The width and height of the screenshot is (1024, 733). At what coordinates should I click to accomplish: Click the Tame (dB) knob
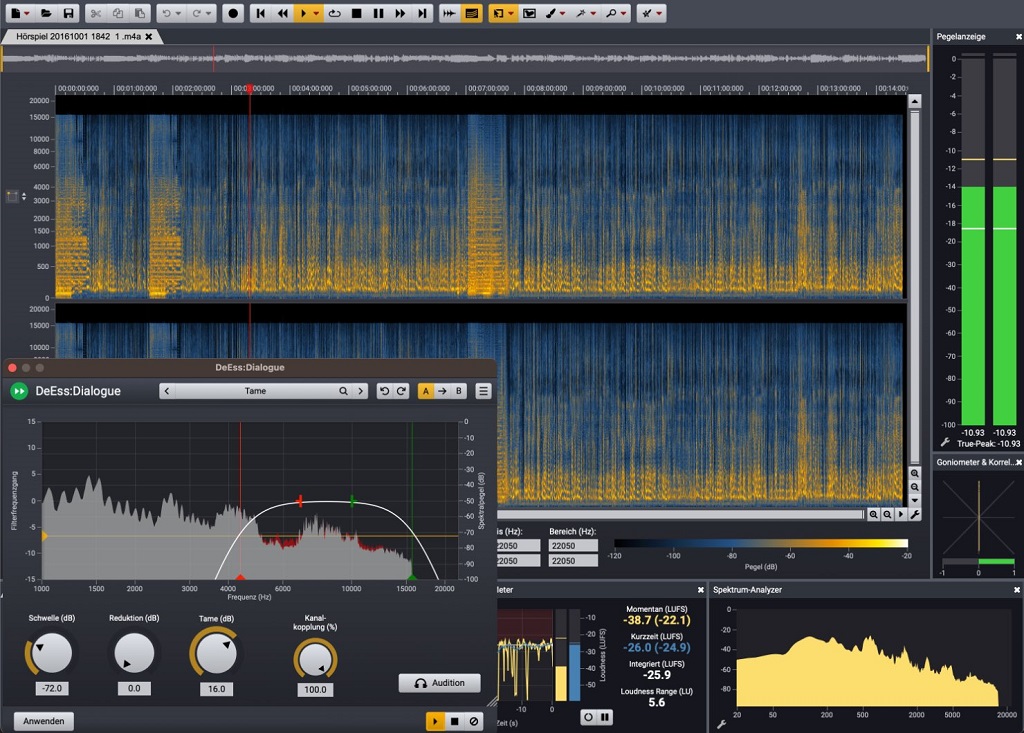[216, 653]
